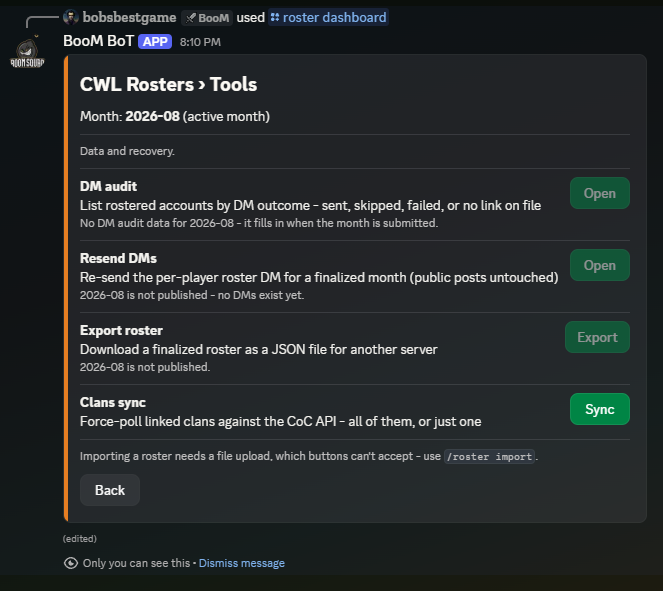Screen dimensions: 663x591
Task: Click the CWL Rosters › Tools heading
Action: click(x=168, y=84)
